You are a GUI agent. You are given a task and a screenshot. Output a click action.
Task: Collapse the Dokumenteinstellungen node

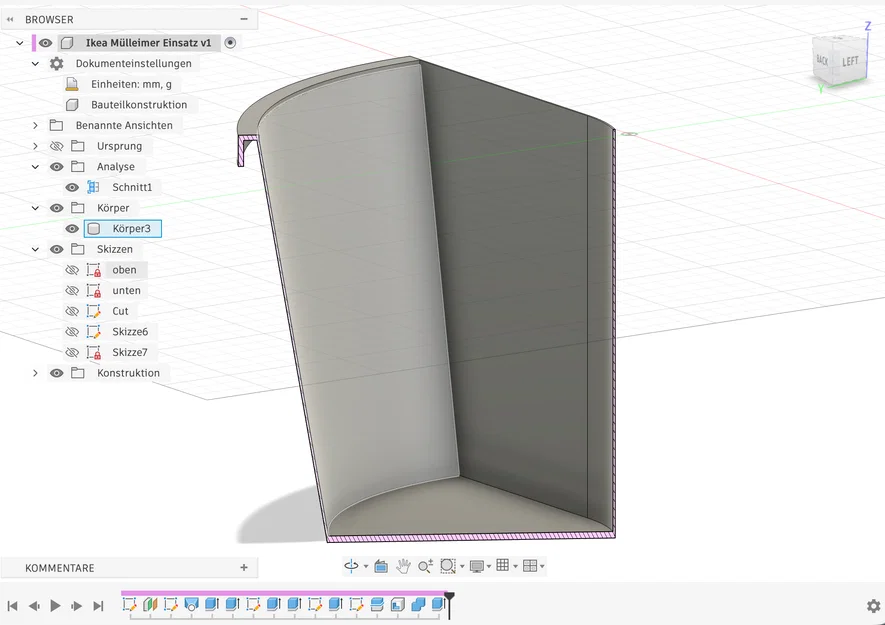tap(35, 63)
